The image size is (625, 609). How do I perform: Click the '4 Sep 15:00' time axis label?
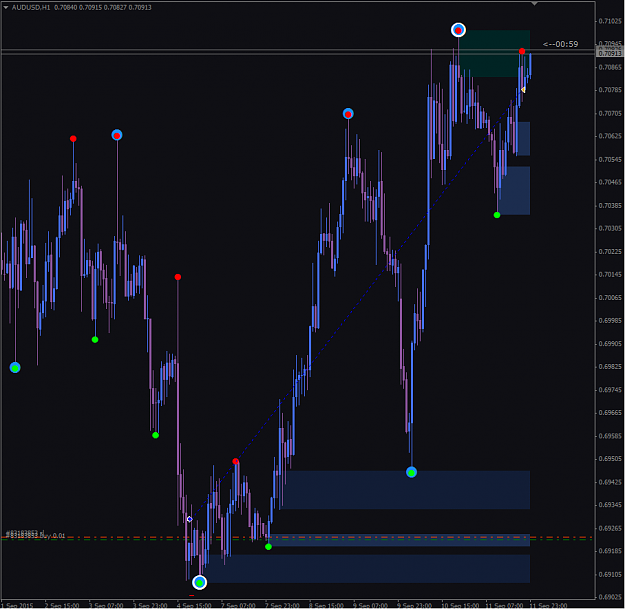tap(194, 605)
